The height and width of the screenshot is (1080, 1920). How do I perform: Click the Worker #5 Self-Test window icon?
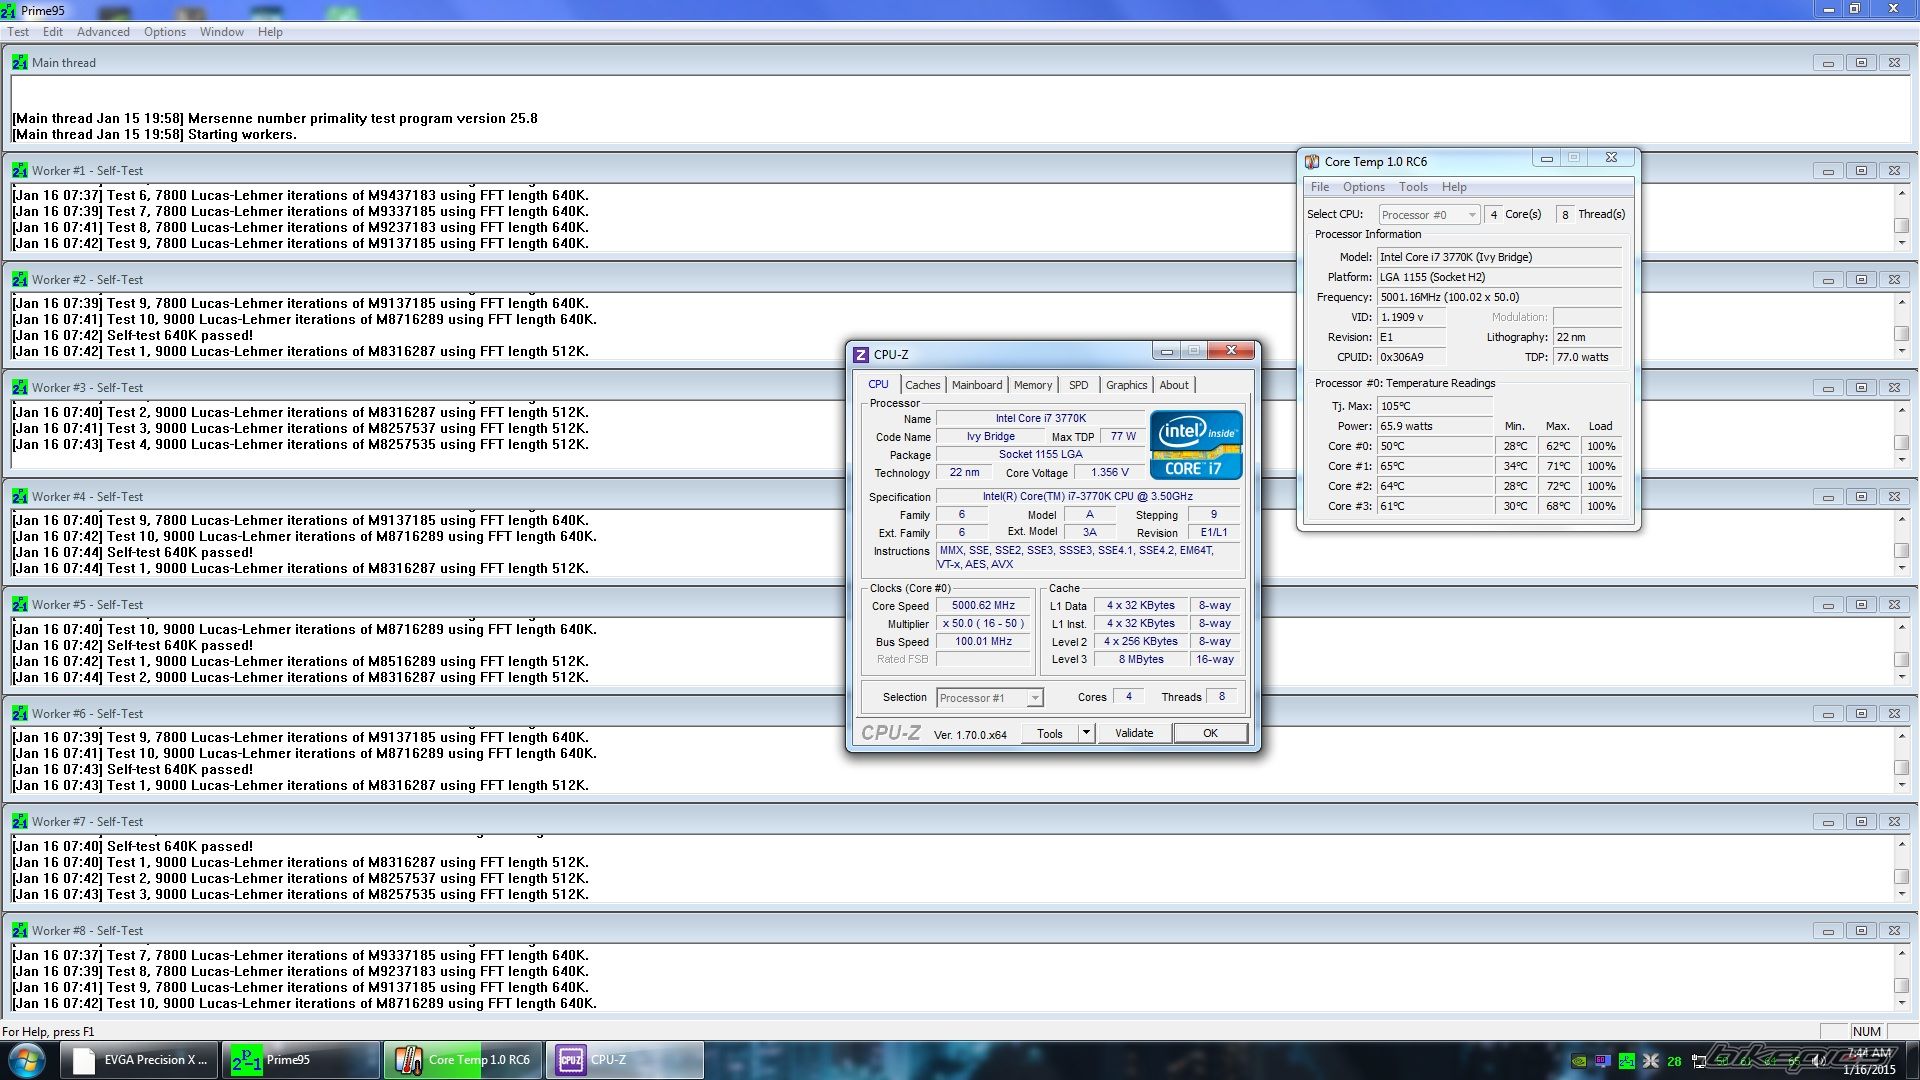[x=19, y=605]
